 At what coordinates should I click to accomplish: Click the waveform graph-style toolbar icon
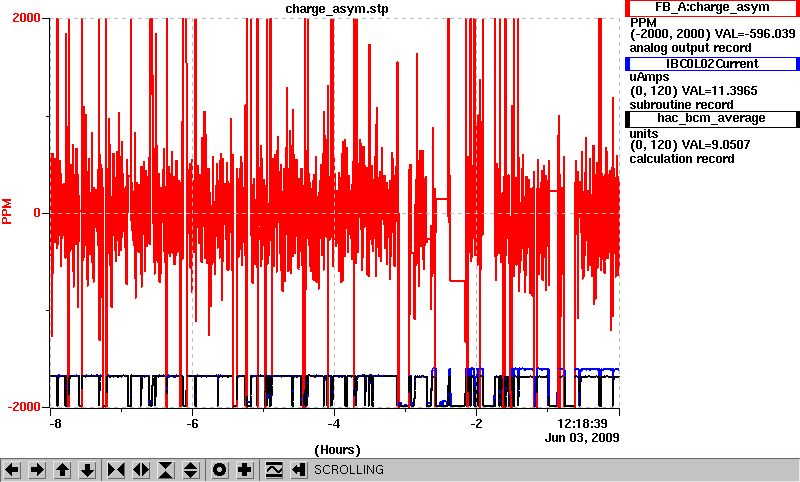[x=273, y=470]
